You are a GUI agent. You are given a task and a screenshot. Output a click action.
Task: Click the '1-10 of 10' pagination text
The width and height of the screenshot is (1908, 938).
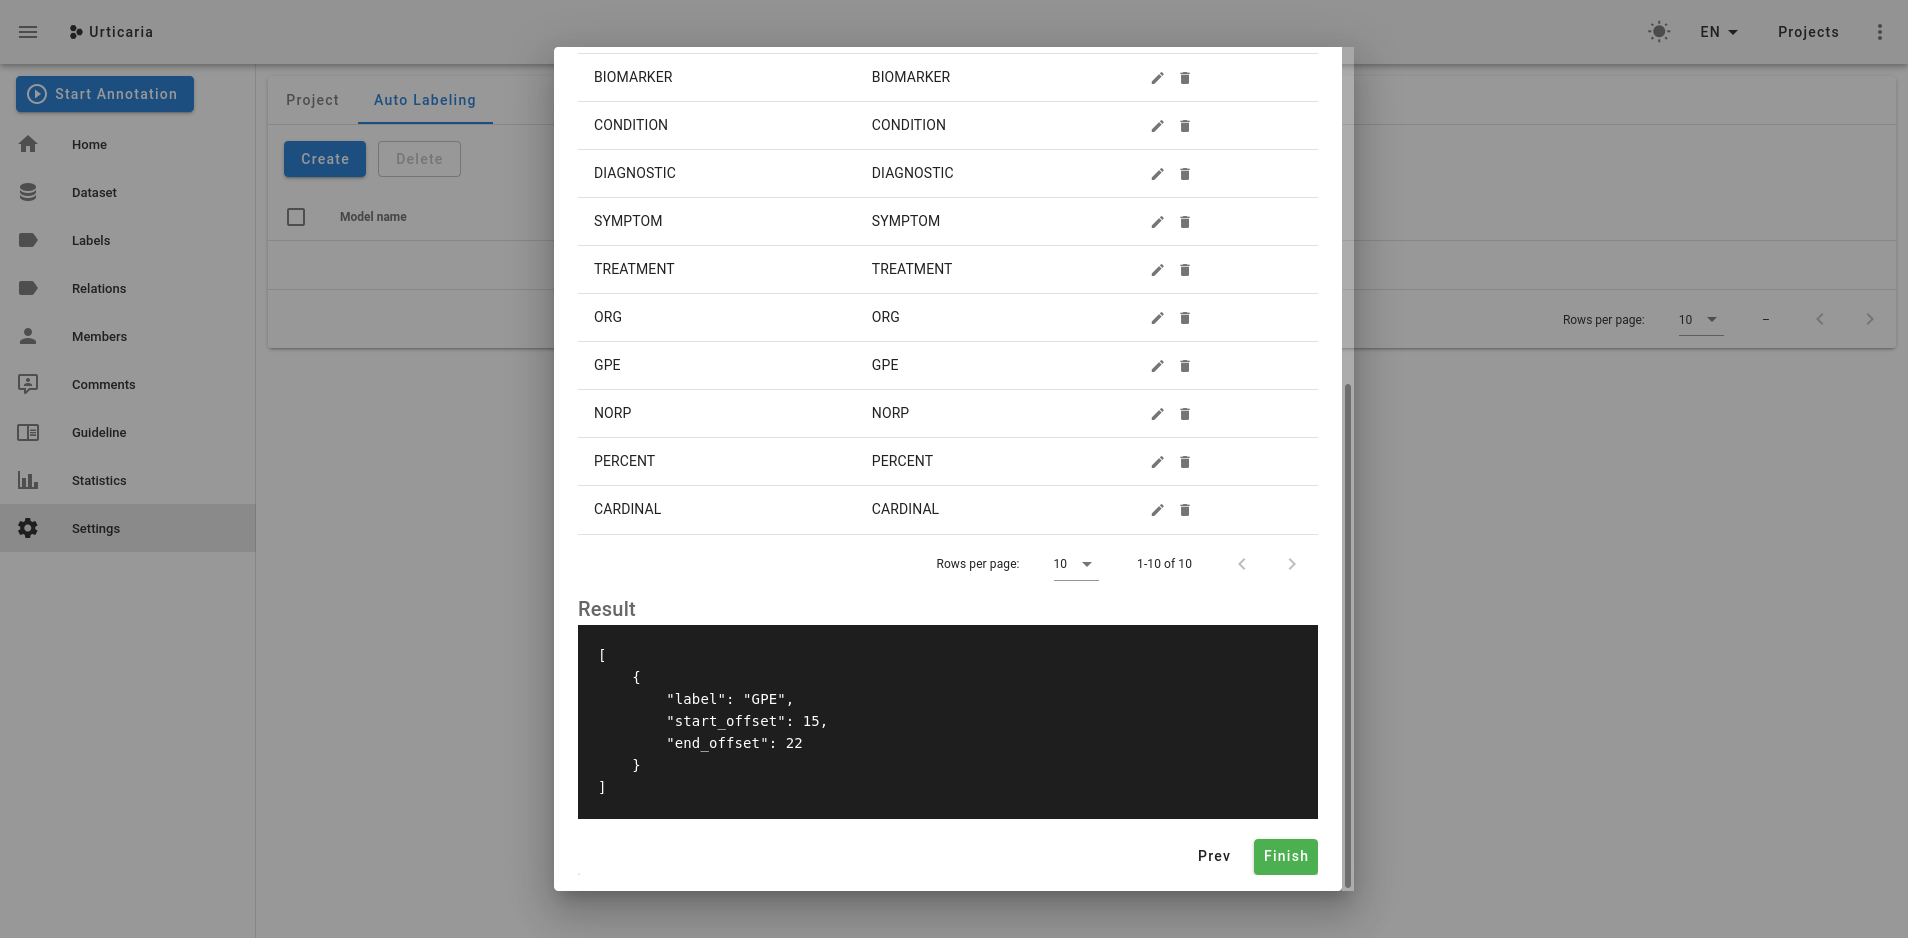pyautogui.click(x=1164, y=564)
